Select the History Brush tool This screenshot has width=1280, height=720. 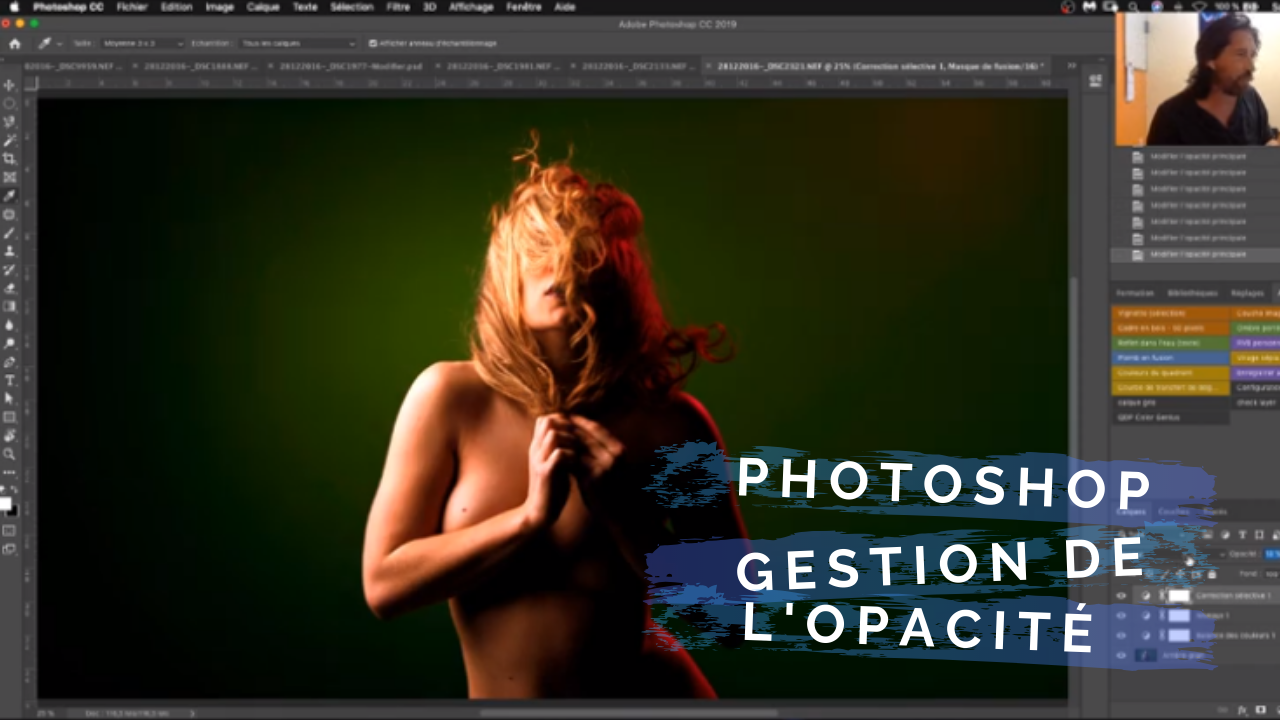[10, 270]
